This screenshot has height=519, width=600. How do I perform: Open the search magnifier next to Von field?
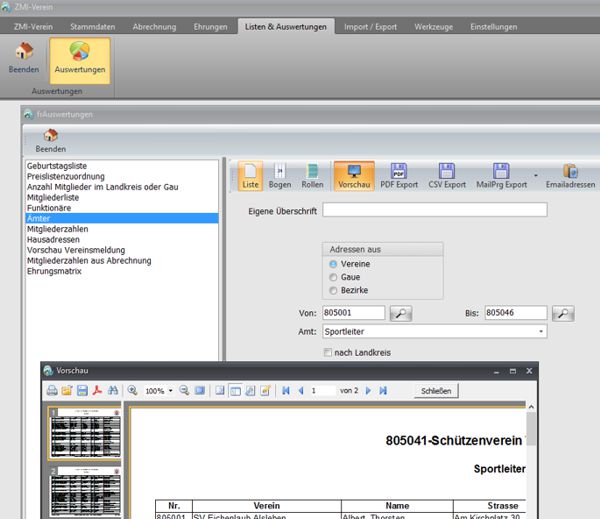click(x=401, y=313)
